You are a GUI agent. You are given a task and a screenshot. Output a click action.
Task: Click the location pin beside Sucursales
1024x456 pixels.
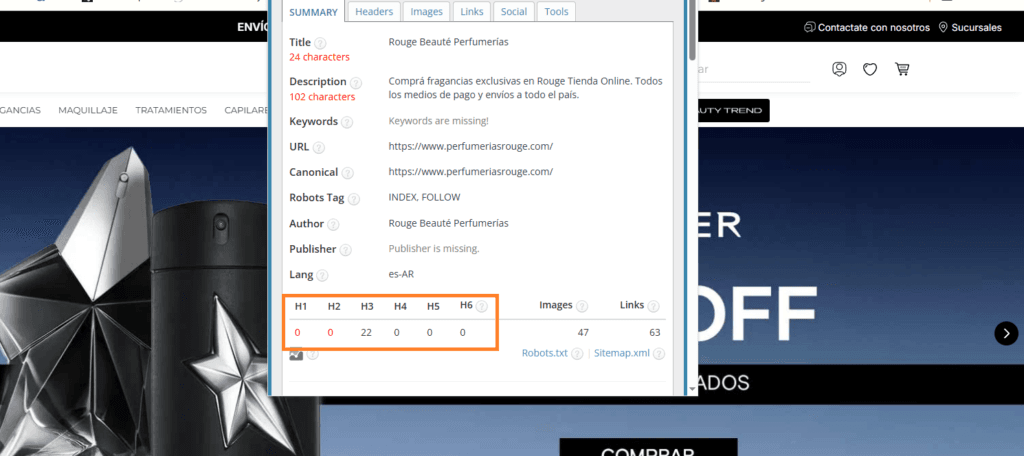943,27
